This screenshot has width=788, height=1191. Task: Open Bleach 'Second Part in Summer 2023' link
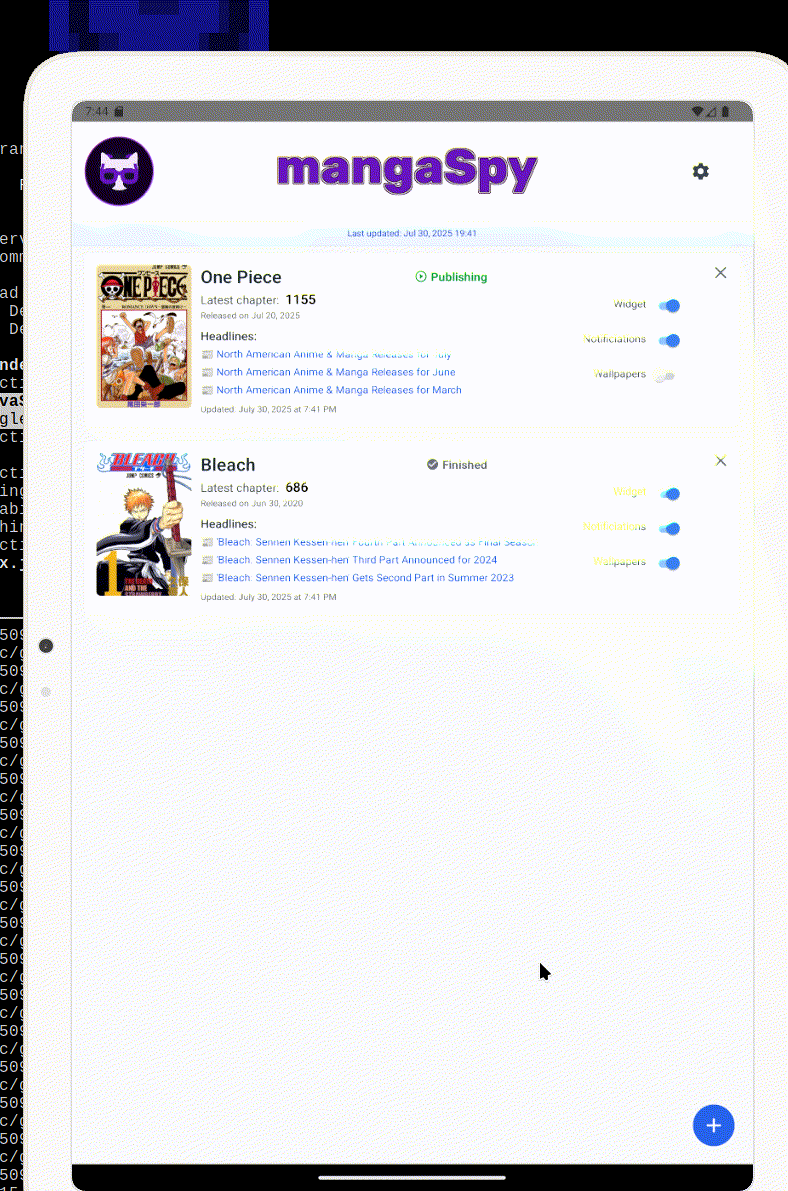click(x=364, y=578)
